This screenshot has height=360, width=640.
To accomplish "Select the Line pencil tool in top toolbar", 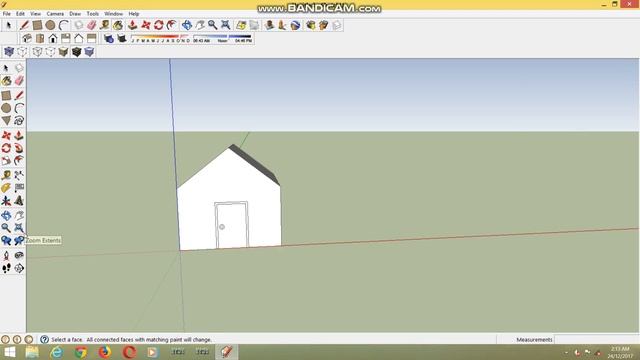I will (24, 25).
